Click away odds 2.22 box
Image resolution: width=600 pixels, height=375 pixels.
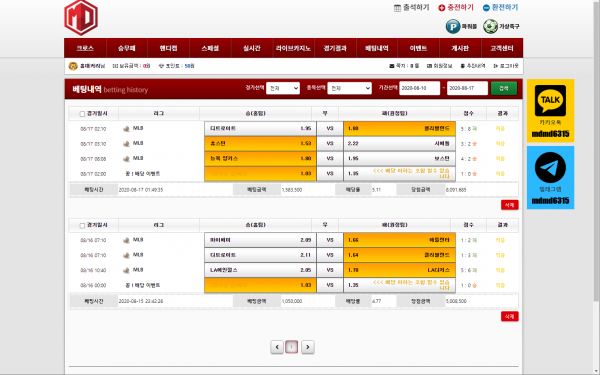point(399,143)
